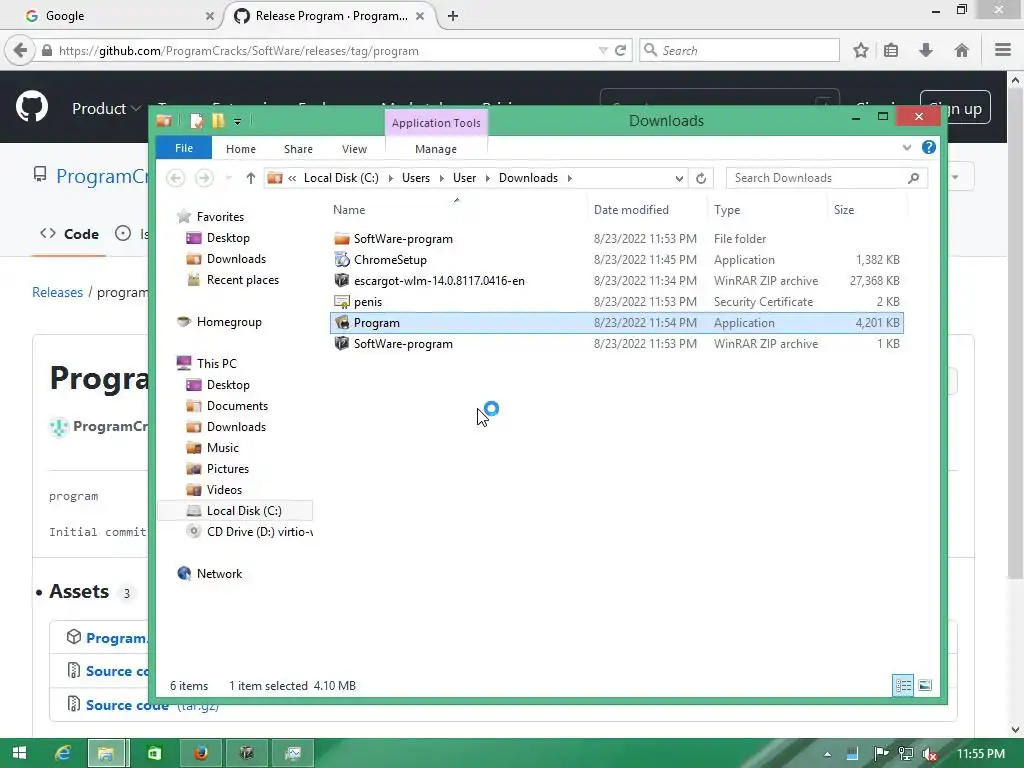Click the Search Downloads field
1024x768 pixels.
[x=817, y=178]
